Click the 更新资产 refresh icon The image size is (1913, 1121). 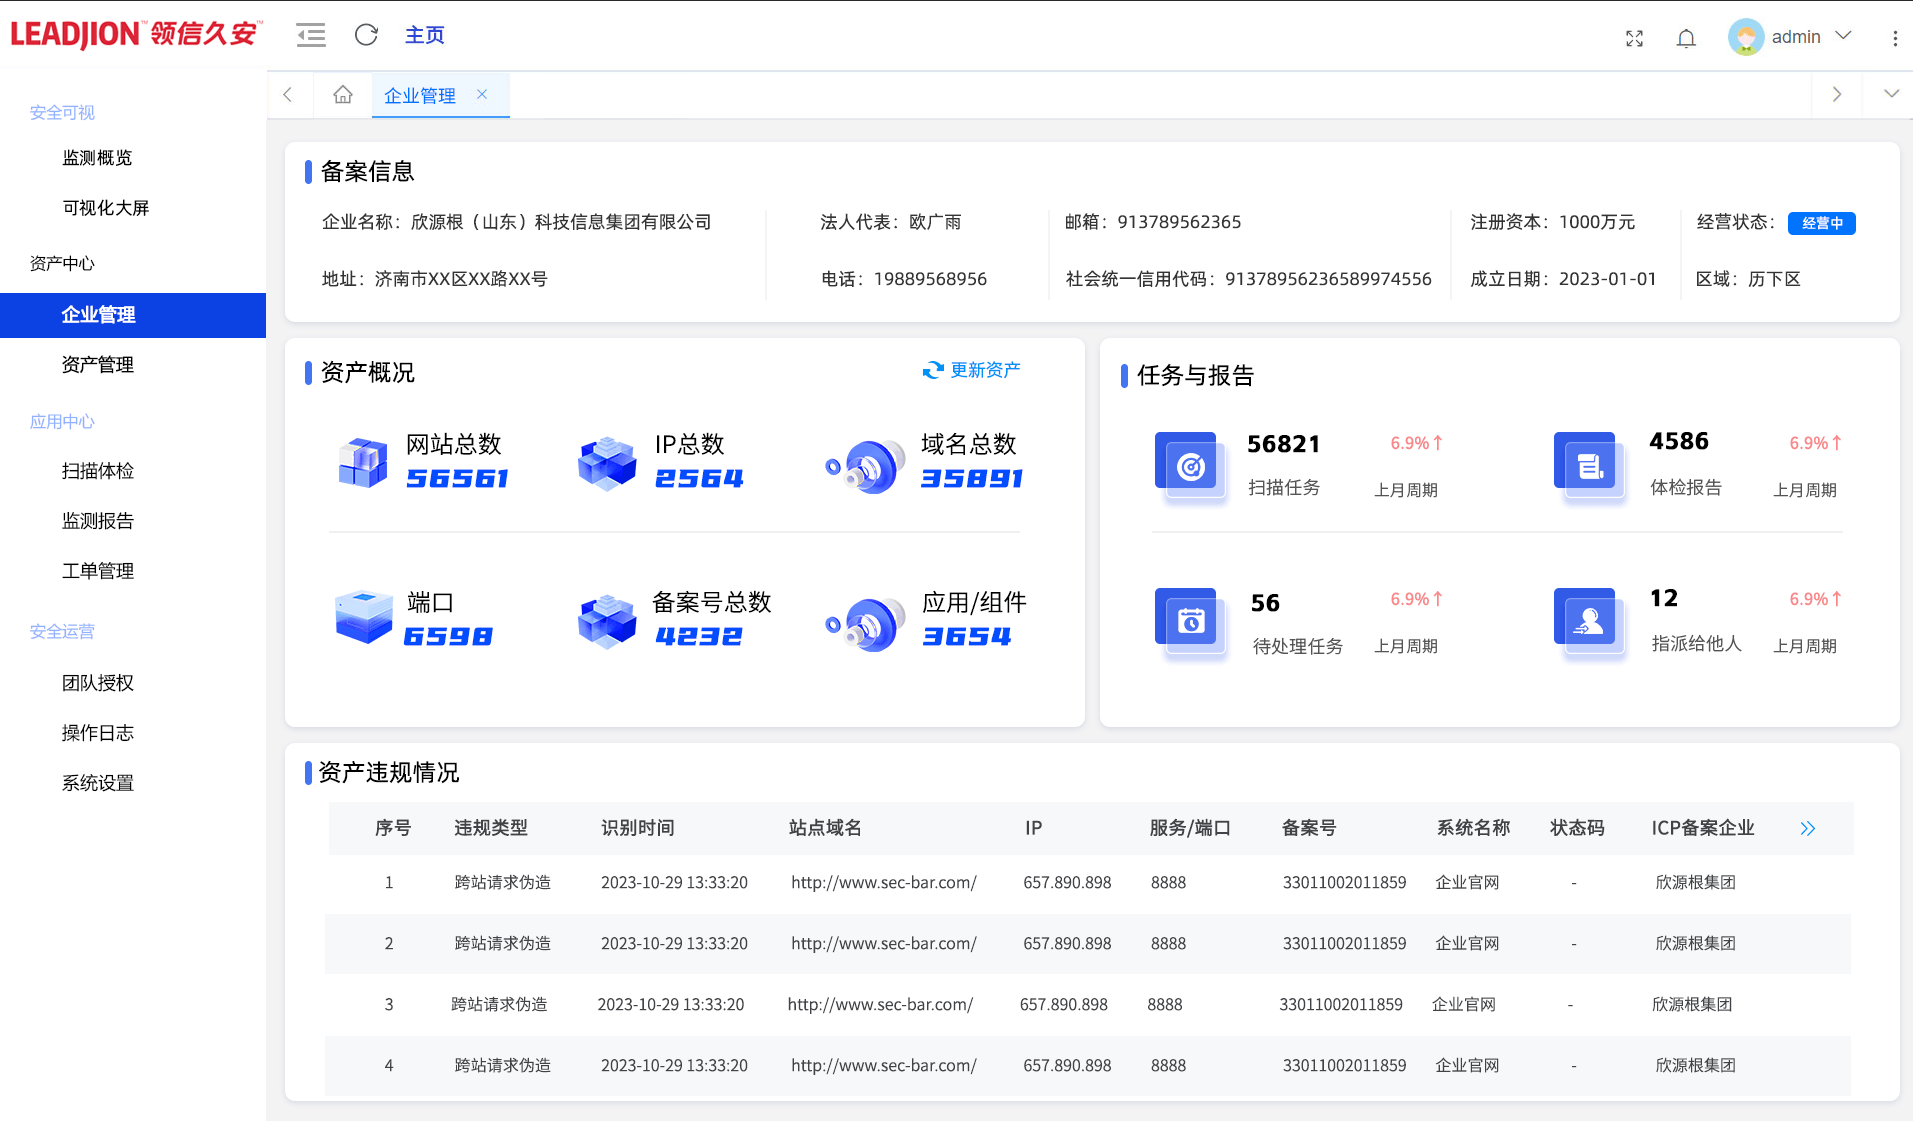[x=933, y=370]
